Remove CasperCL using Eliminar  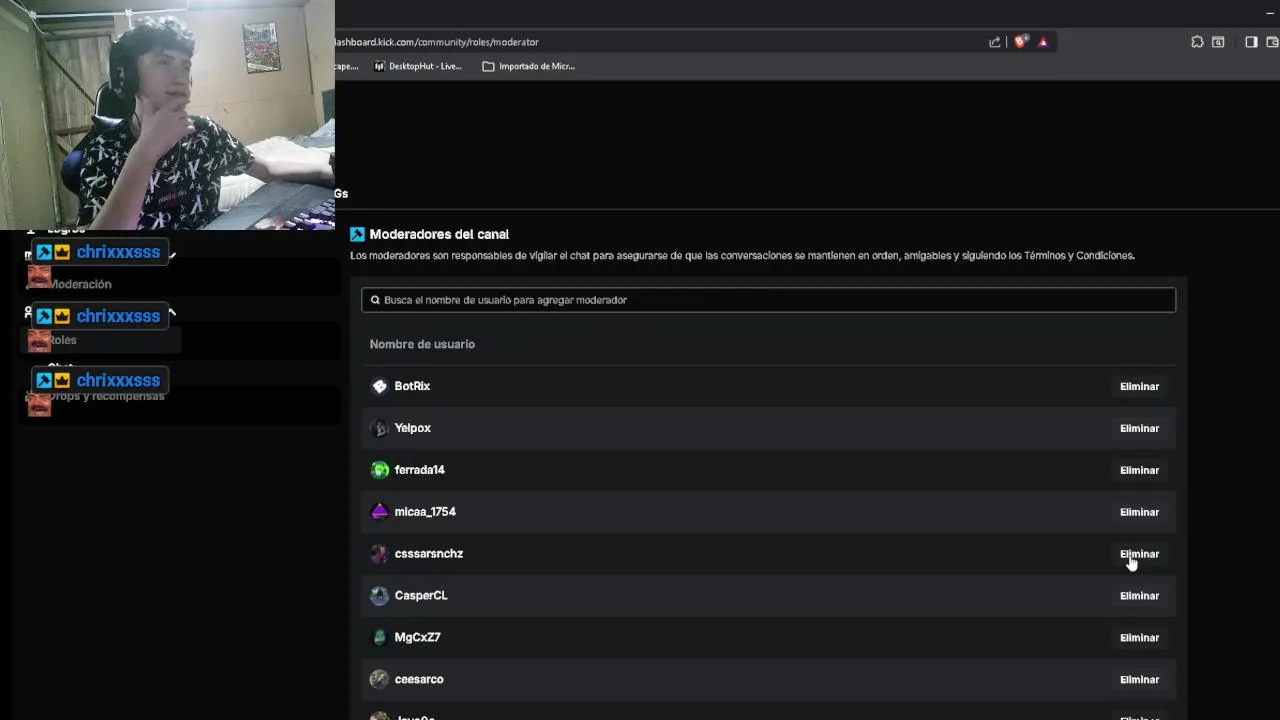coord(1139,596)
